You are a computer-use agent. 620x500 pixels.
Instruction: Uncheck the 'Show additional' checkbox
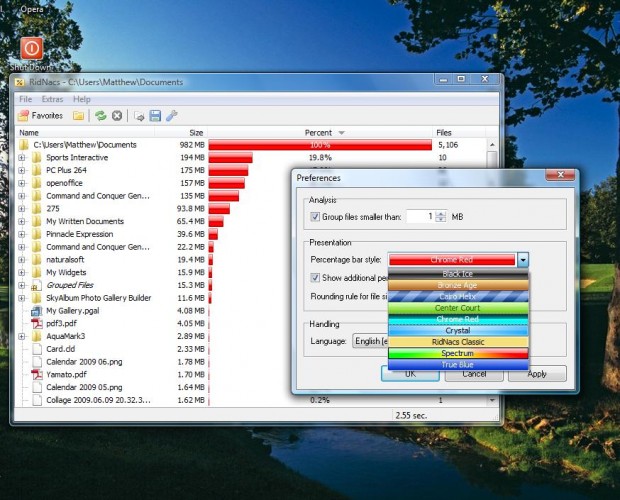[315, 277]
